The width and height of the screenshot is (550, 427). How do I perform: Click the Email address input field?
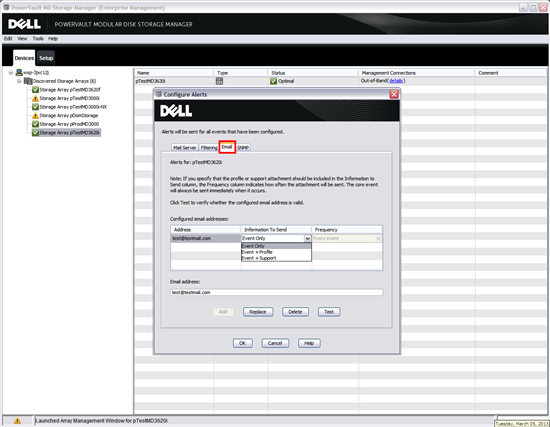click(x=276, y=292)
